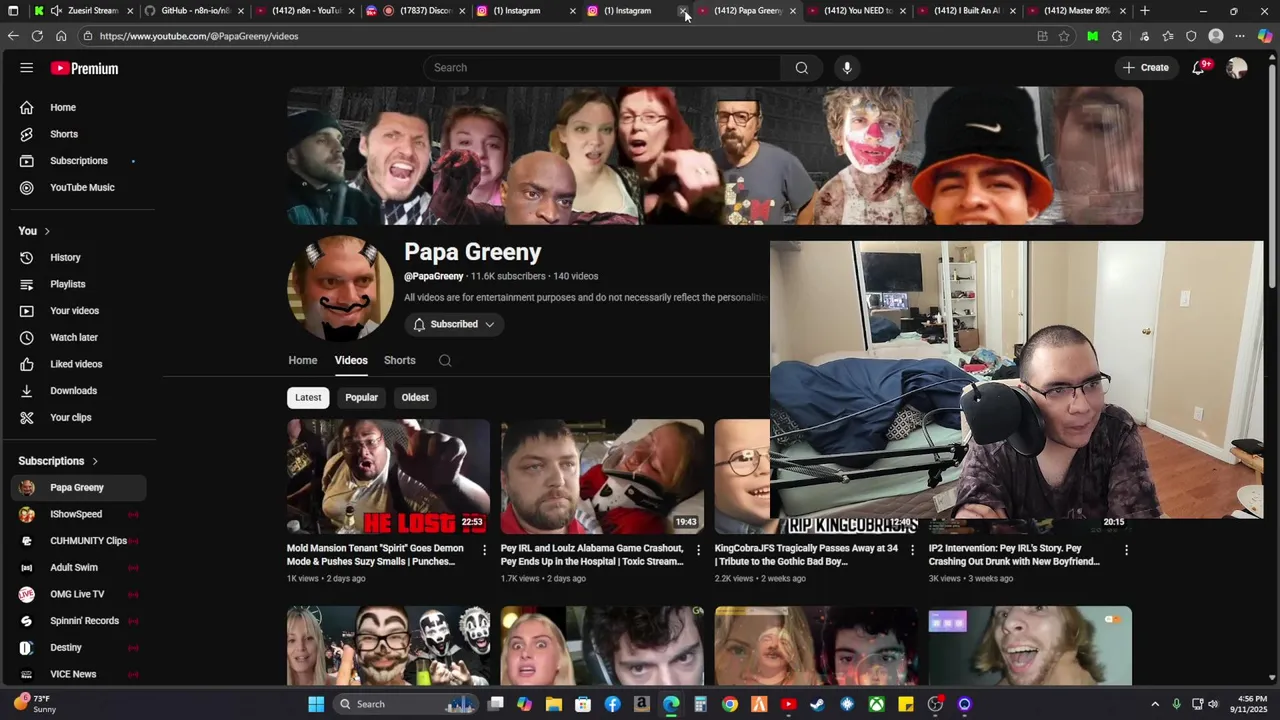Open the account avatar menu
The height and width of the screenshot is (720, 1280).
click(x=1237, y=68)
